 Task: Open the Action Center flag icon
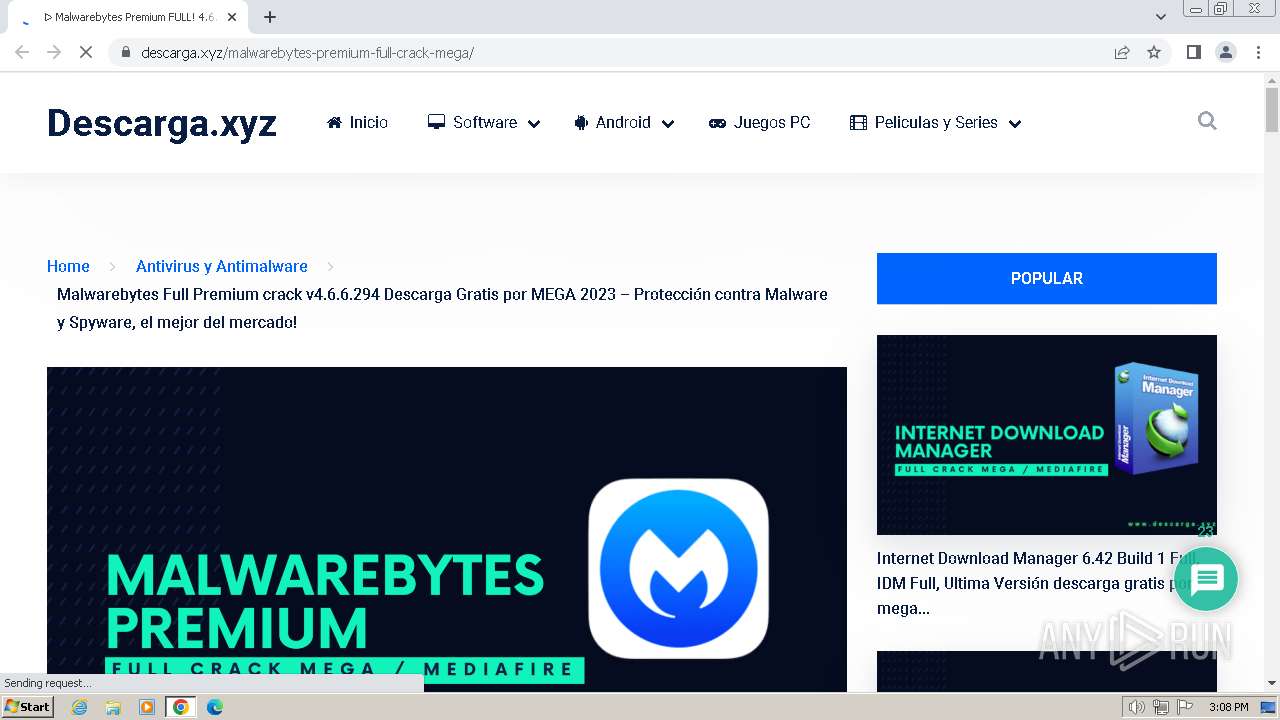tap(1185, 707)
